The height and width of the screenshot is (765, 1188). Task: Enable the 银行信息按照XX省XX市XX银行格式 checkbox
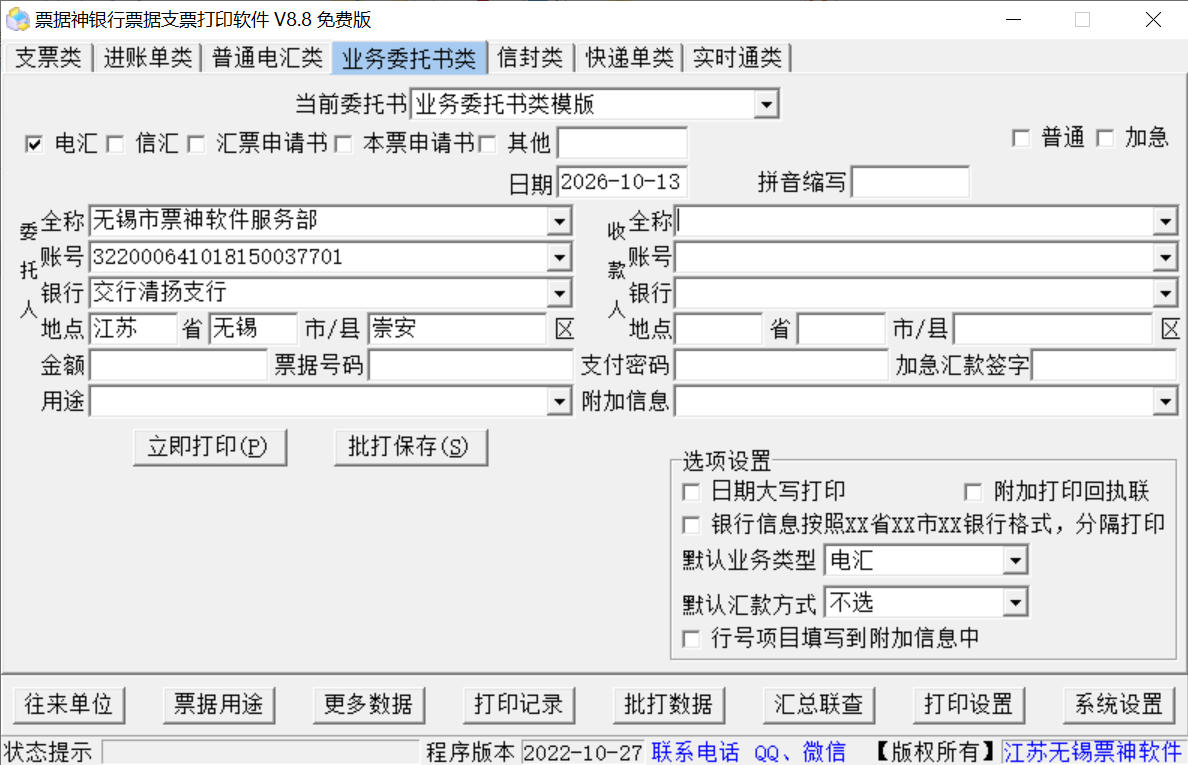[691, 524]
